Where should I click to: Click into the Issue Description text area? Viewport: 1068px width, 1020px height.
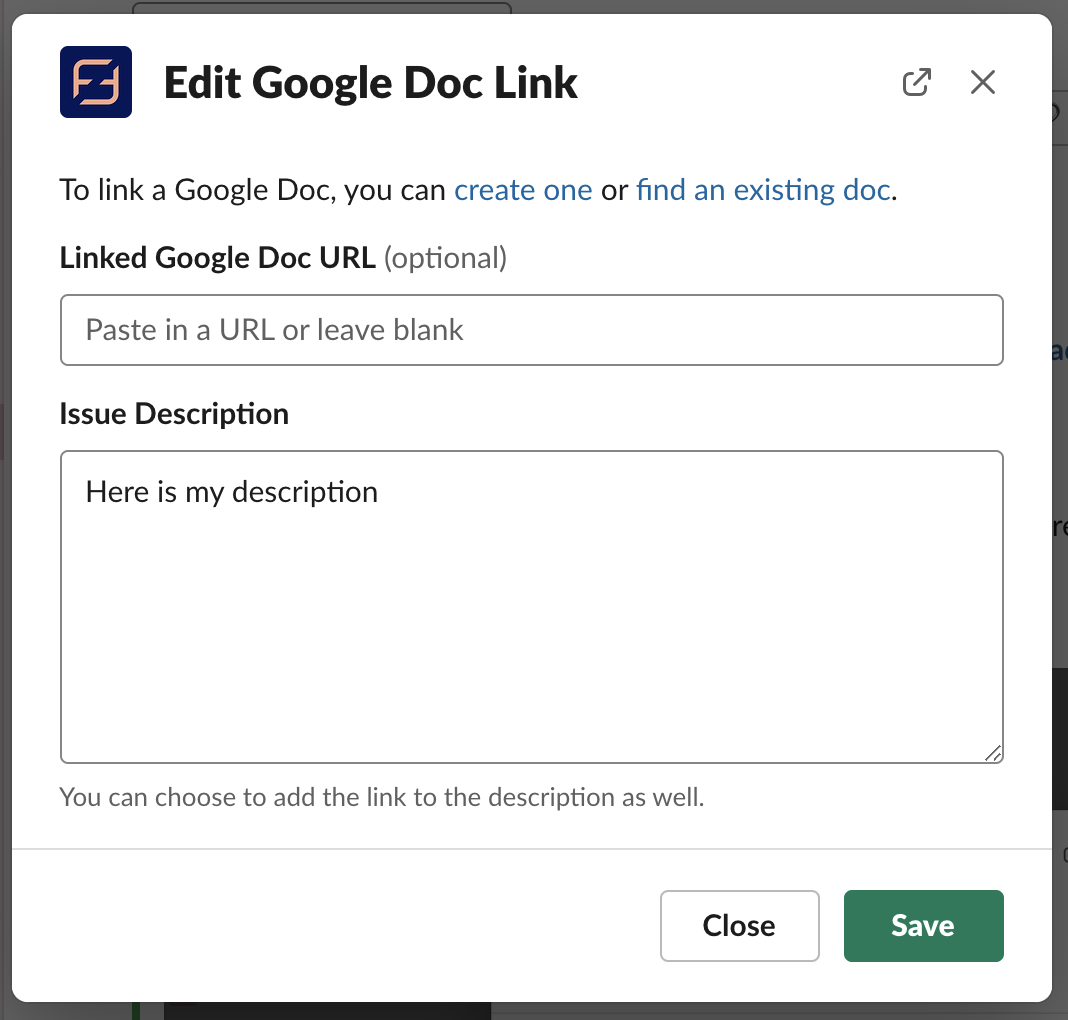click(x=531, y=607)
